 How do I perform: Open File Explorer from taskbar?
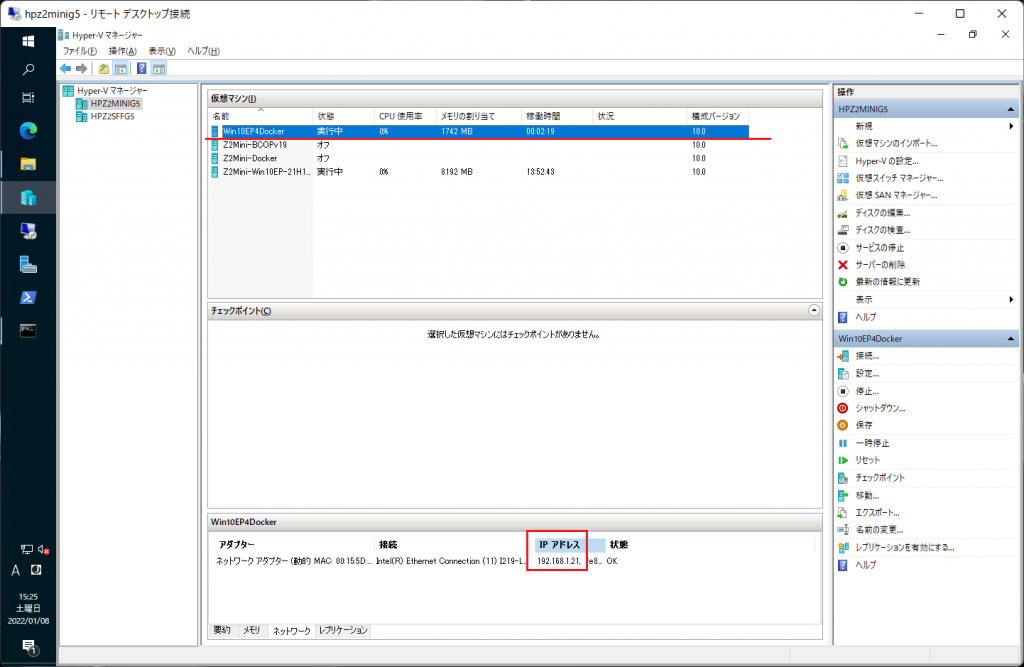pos(28,164)
